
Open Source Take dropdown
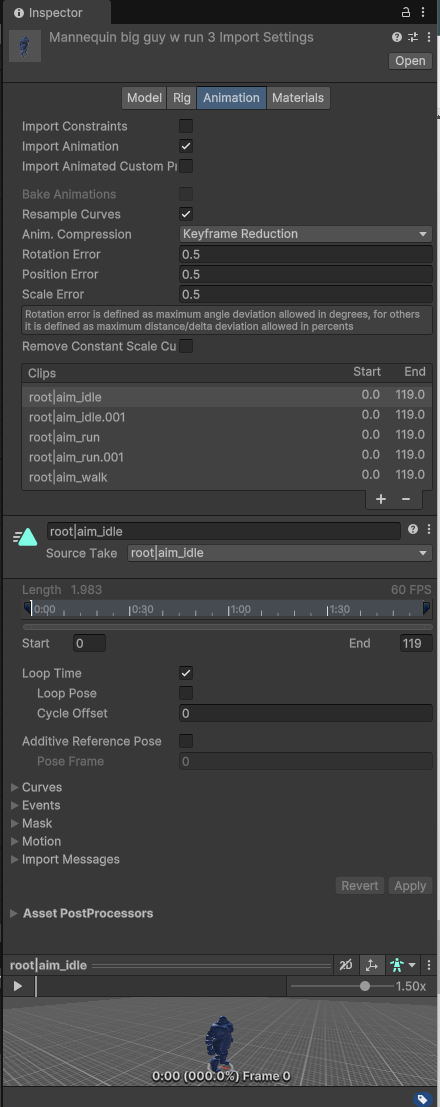tap(280, 553)
